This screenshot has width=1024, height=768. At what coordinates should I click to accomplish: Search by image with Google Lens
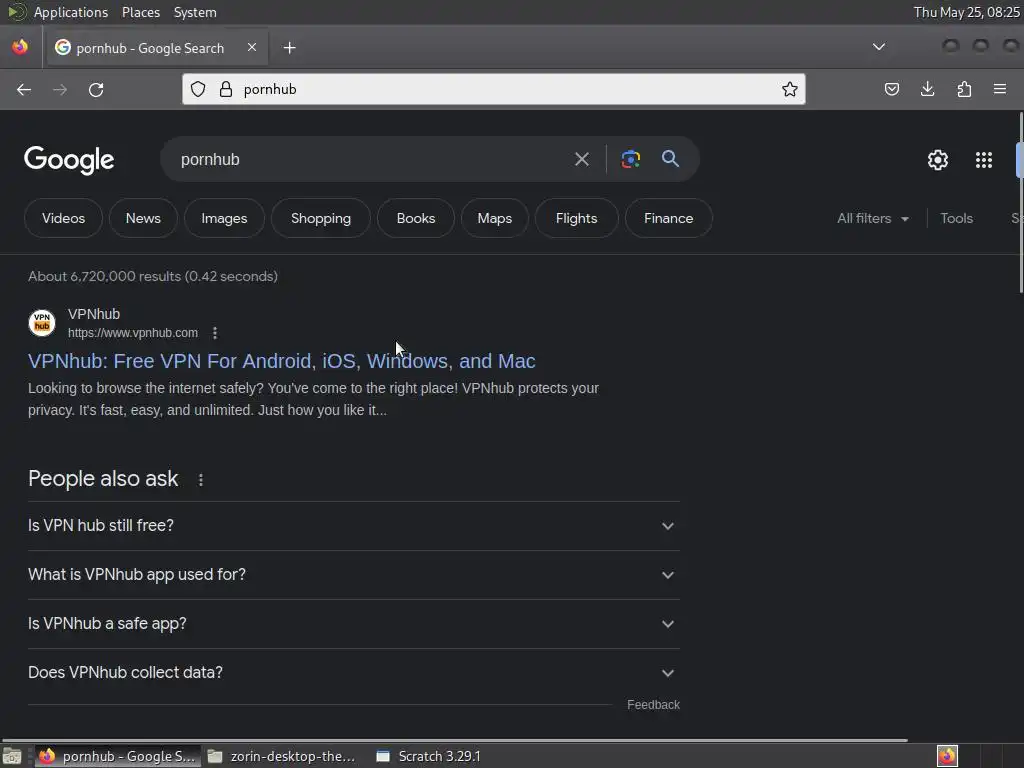[x=630, y=159]
